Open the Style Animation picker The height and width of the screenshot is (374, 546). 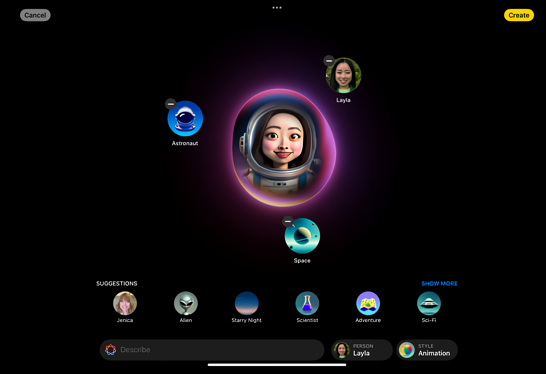click(x=427, y=350)
